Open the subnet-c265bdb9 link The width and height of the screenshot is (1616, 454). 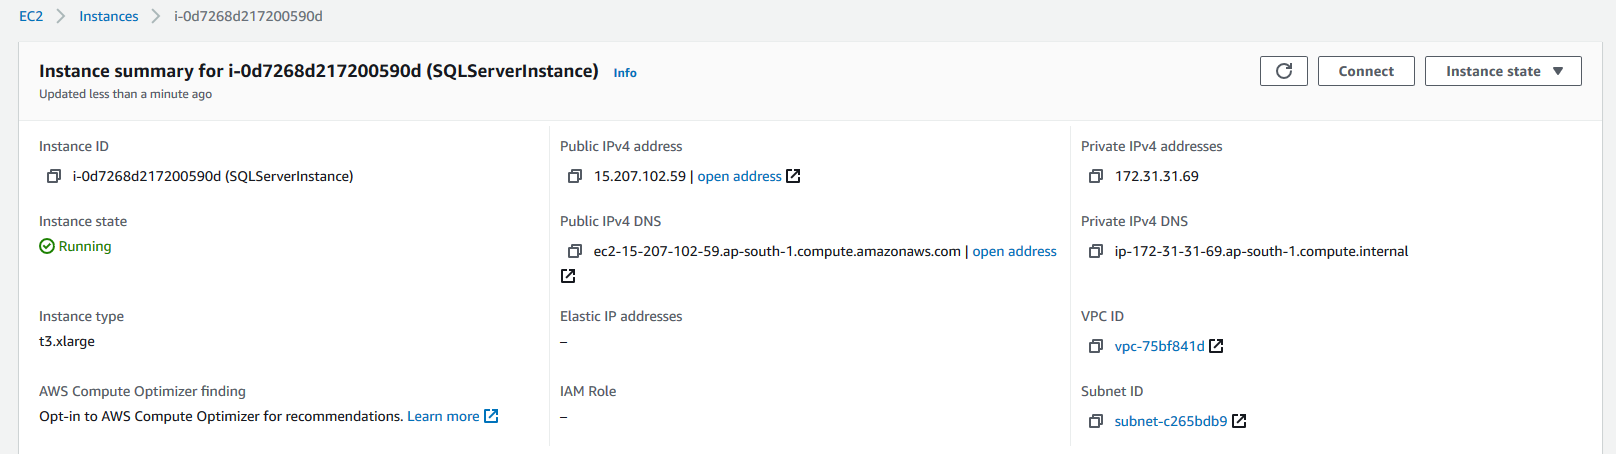pyautogui.click(x=1170, y=421)
